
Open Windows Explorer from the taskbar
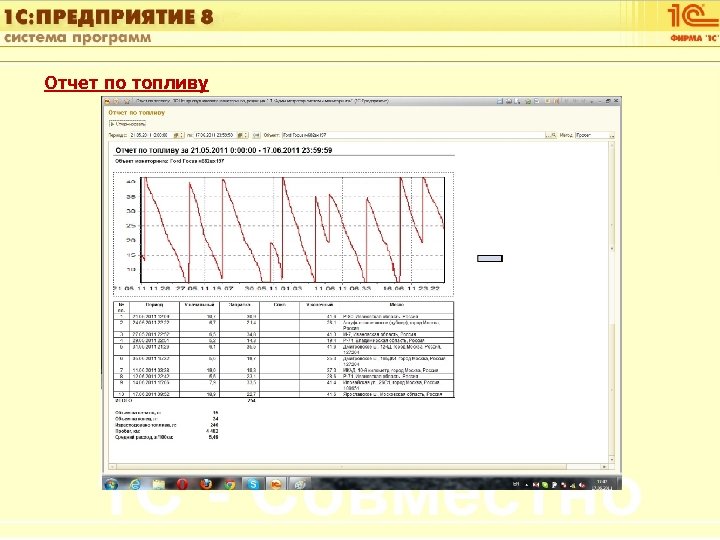[x=159, y=484]
